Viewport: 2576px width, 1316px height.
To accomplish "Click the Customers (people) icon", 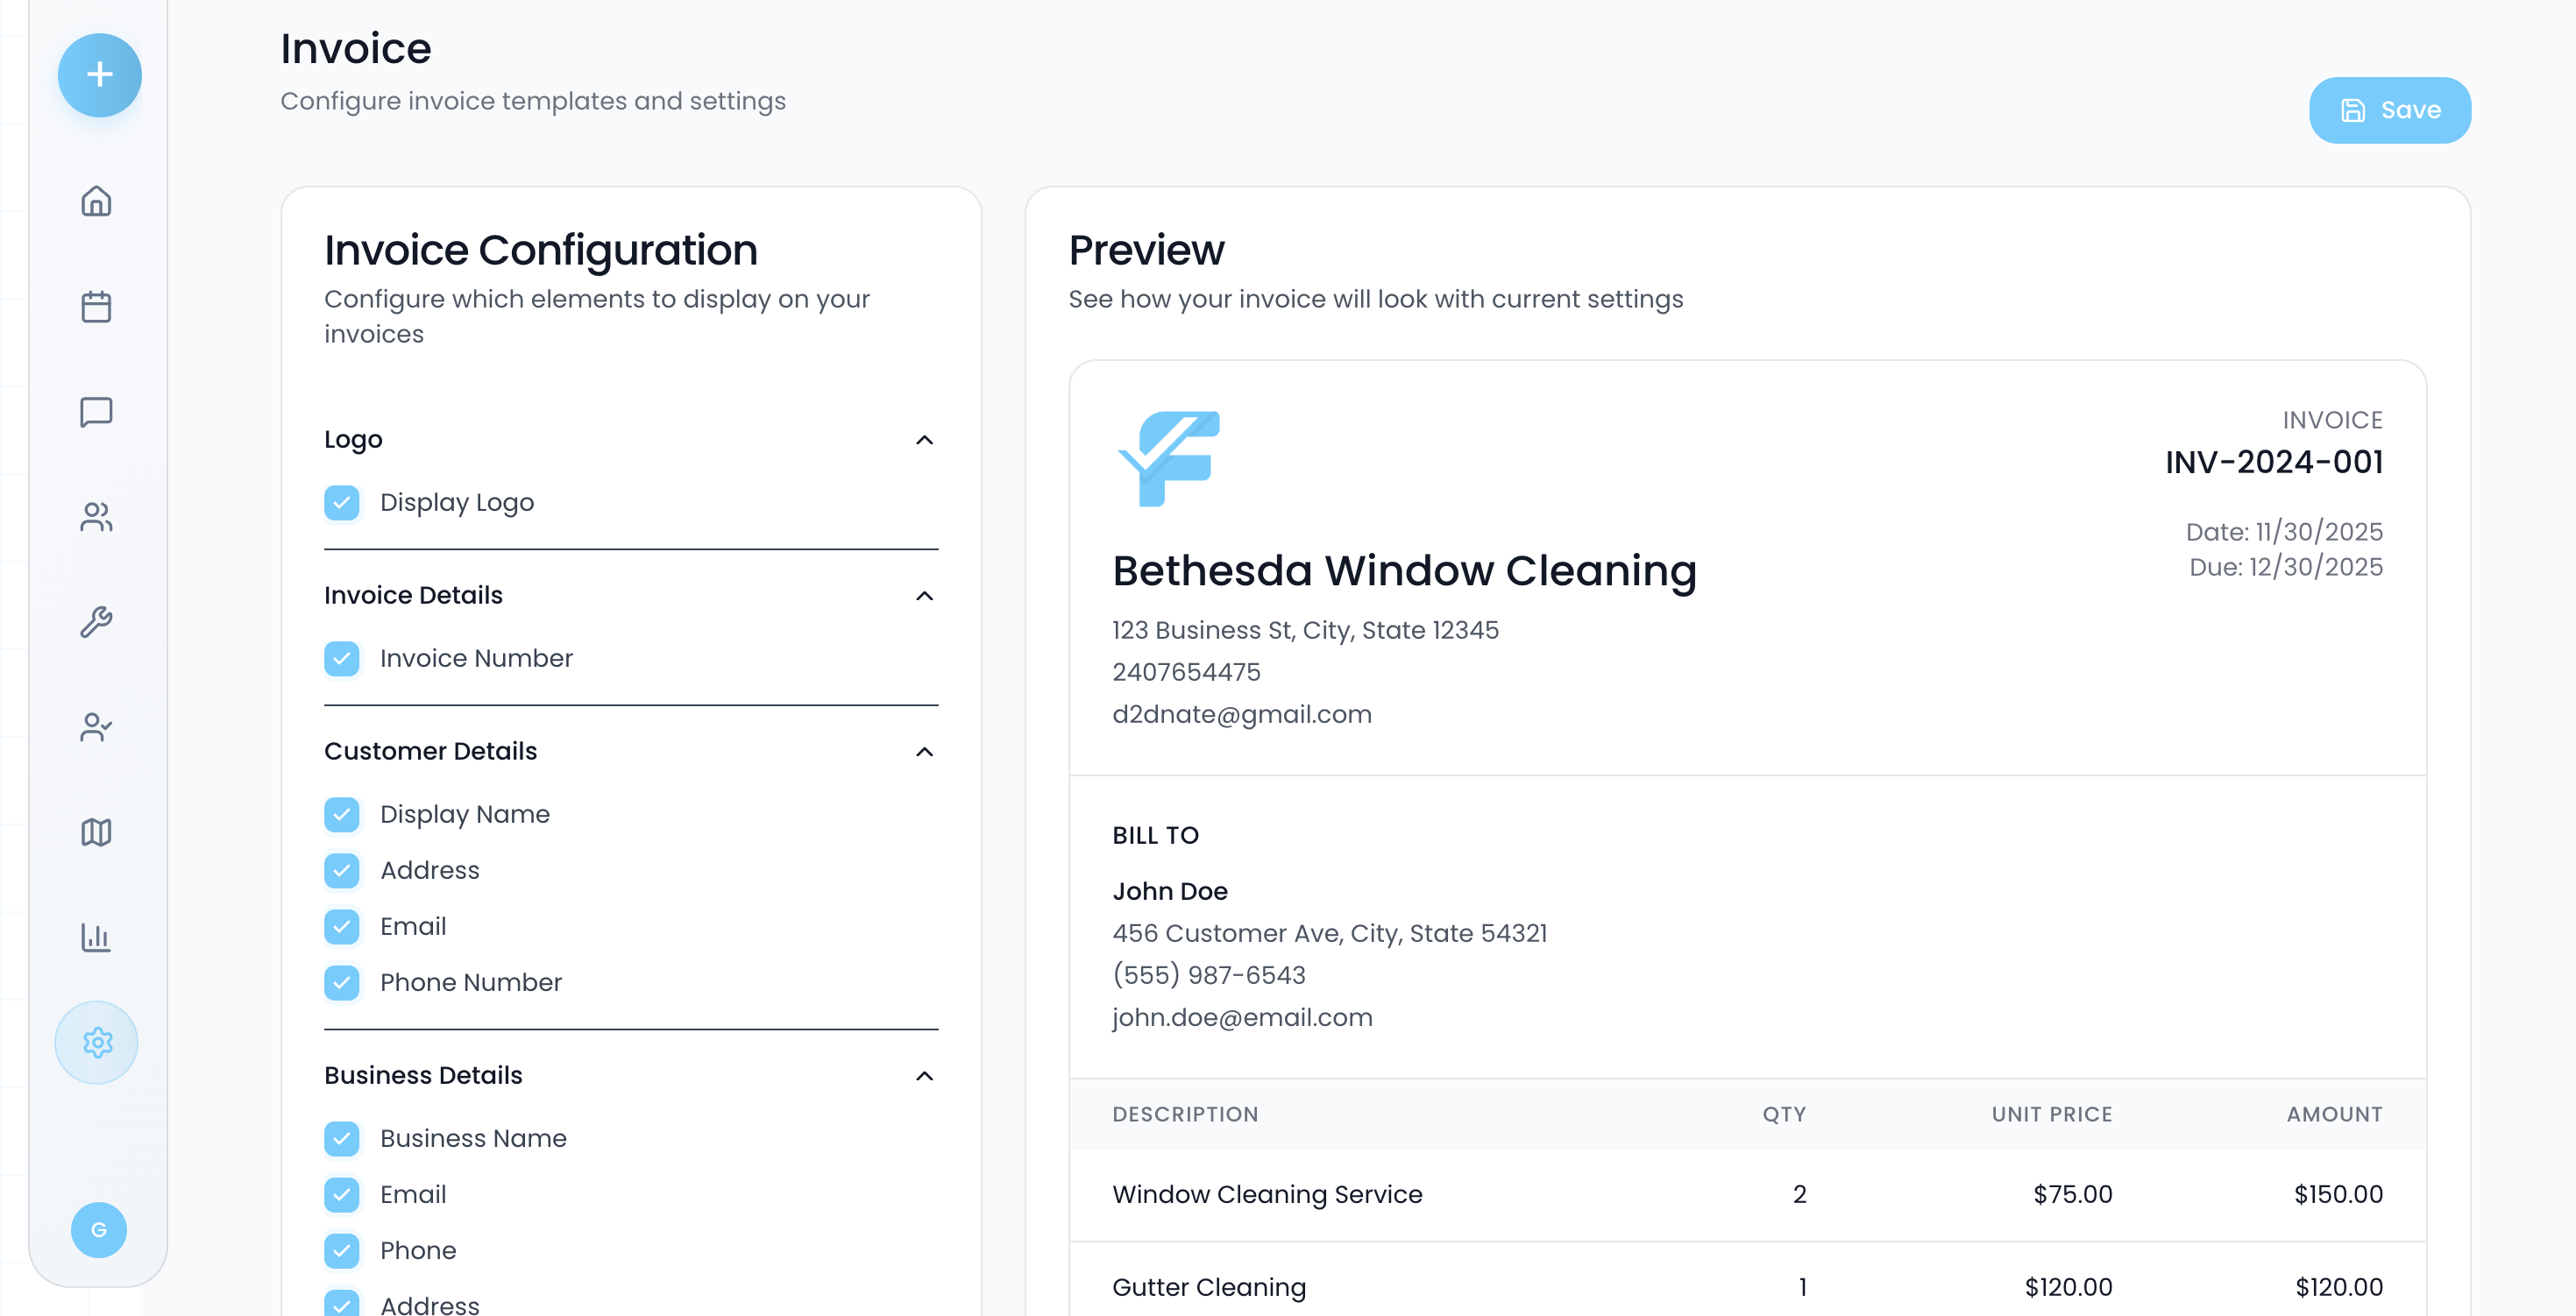I will click(x=96, y=517).
